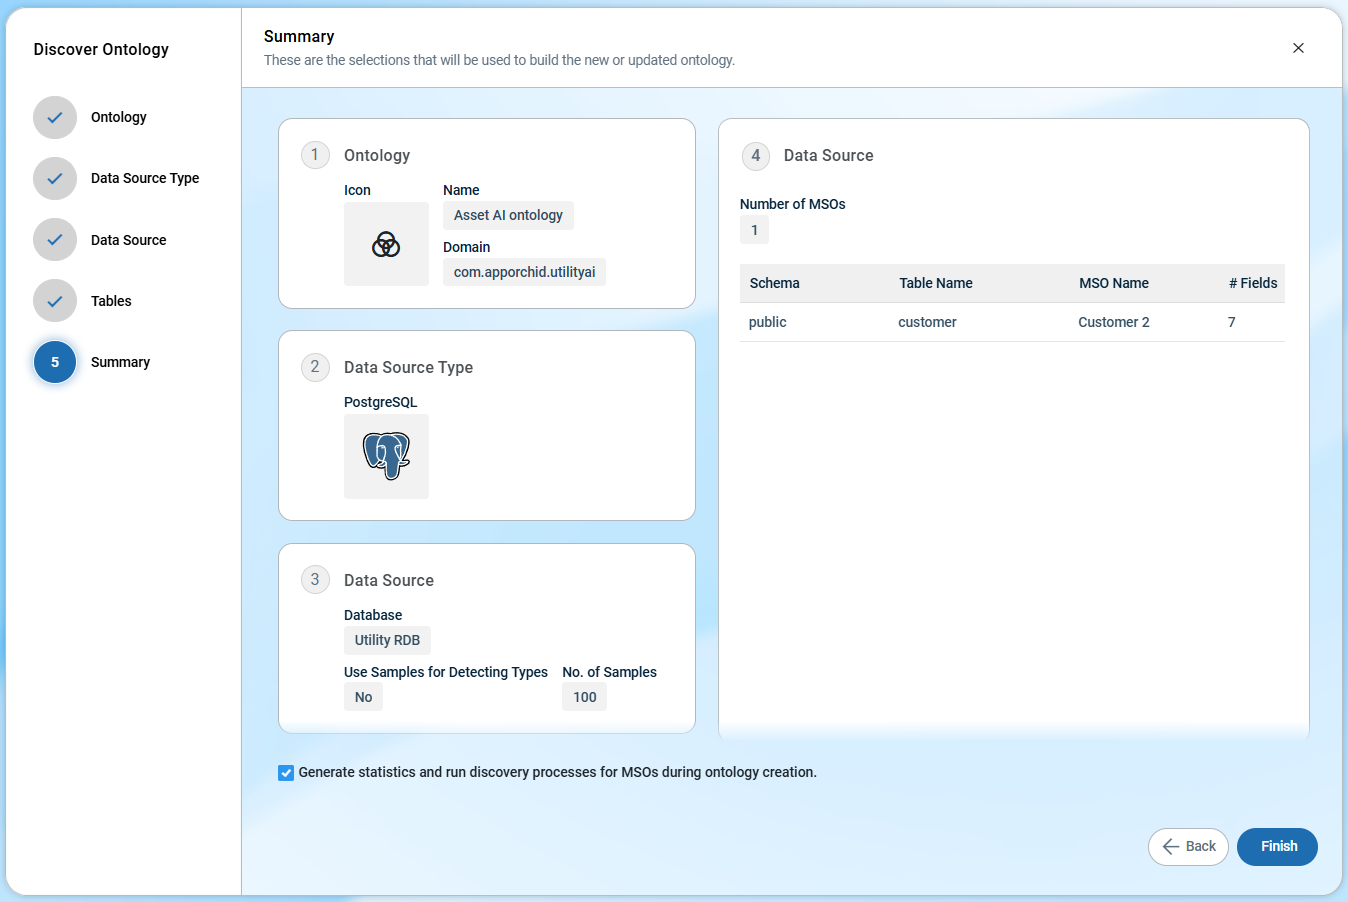1348x902 pixels.
Task: Click the ontology three-circles icon
Action: click(386, 244)
